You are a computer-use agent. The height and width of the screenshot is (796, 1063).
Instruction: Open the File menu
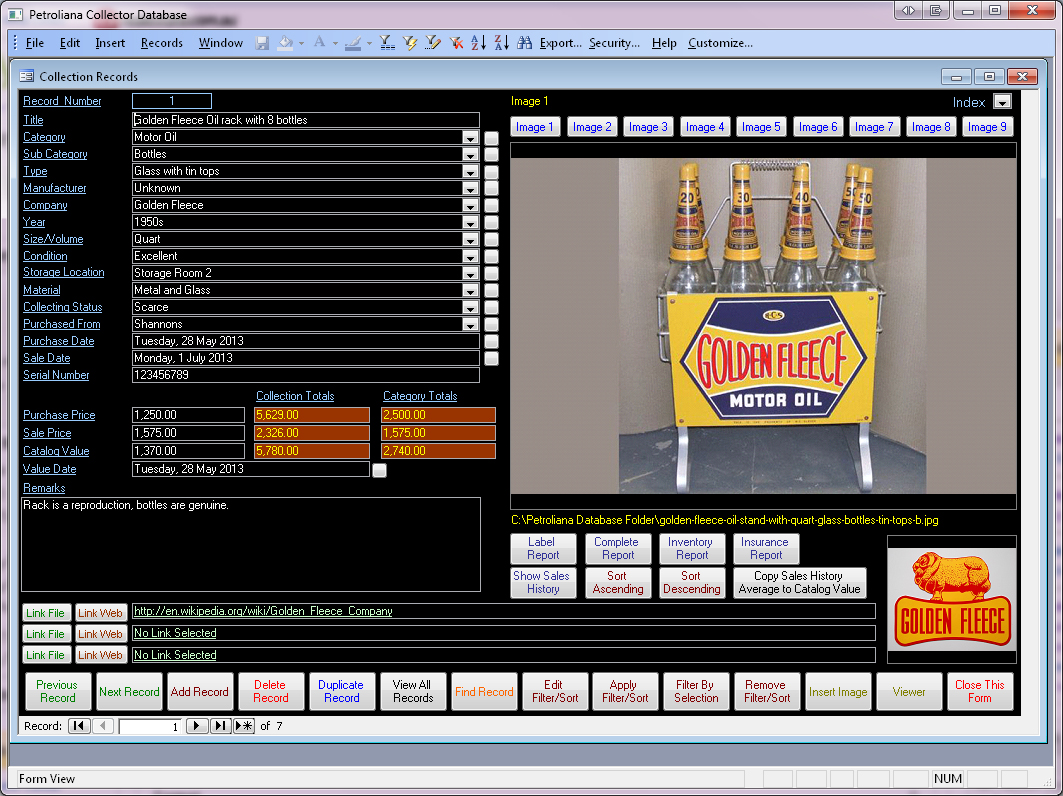pos(35,43)
